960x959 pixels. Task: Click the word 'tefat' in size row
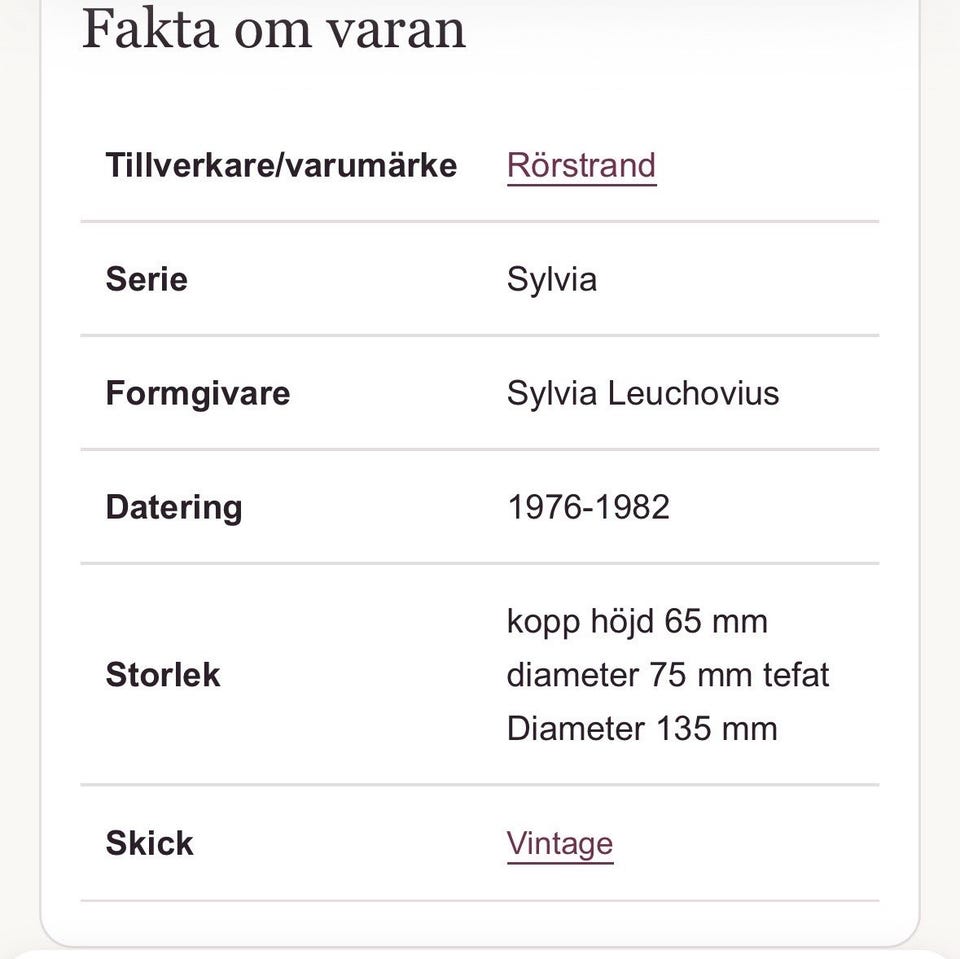pyautogui.click(x=796, y=675)
